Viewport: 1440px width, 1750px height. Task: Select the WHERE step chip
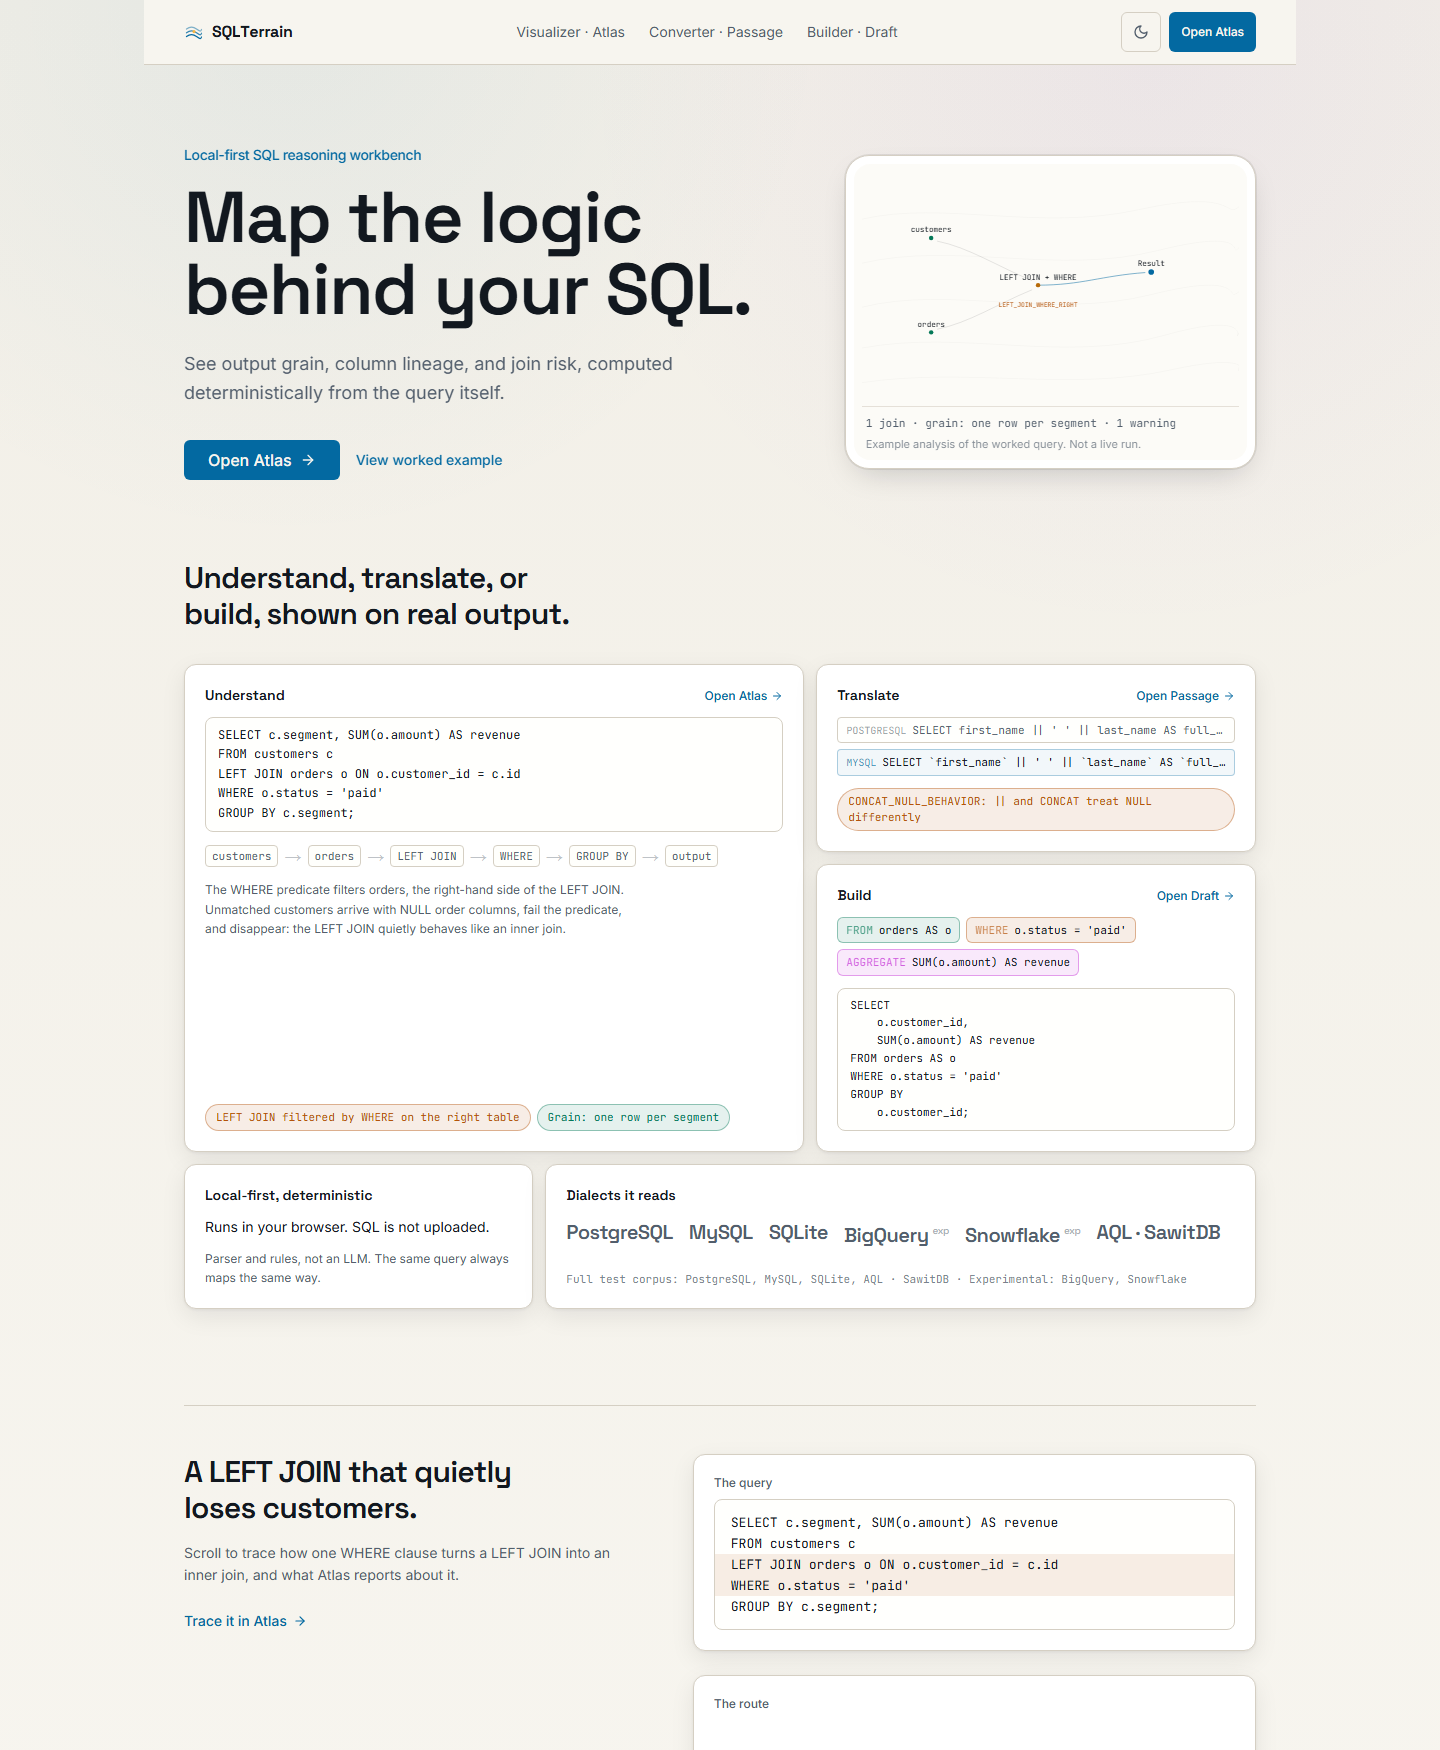(516, 856)
